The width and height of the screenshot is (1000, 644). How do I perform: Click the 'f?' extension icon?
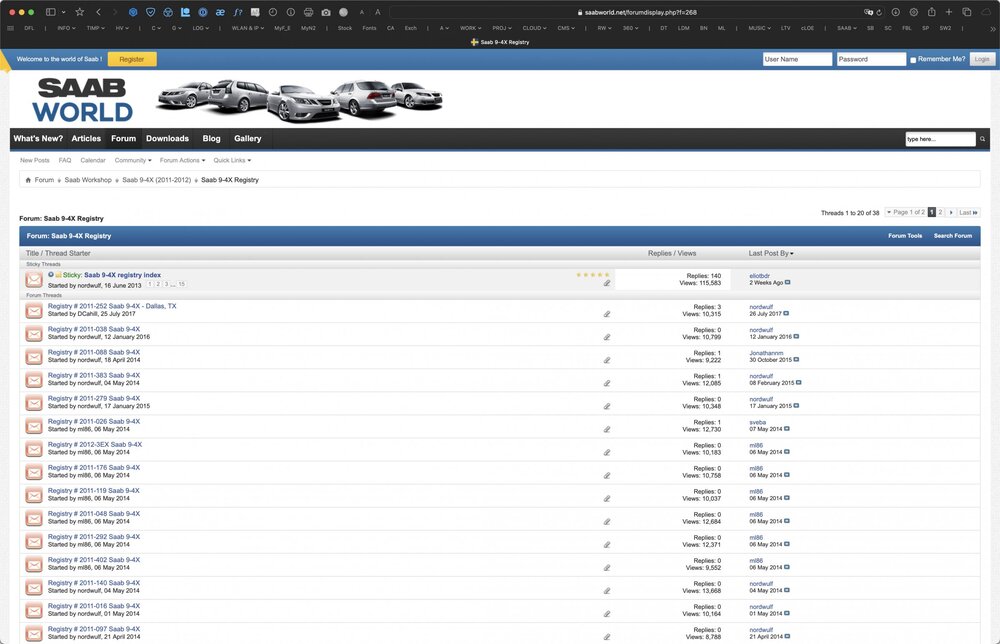point(237,12)
